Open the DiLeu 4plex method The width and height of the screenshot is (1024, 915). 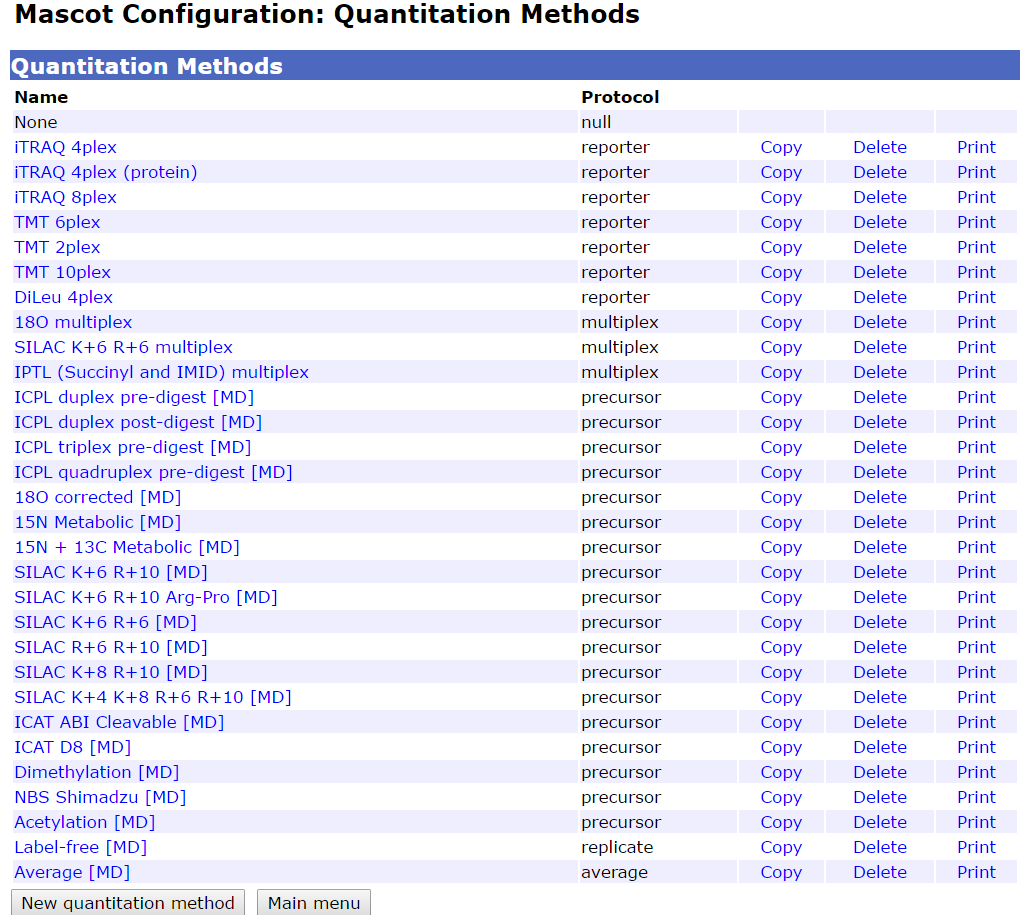point(63,297)
